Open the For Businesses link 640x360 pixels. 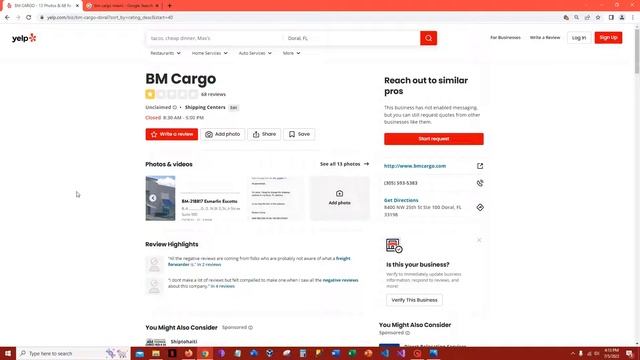(505, 38)
